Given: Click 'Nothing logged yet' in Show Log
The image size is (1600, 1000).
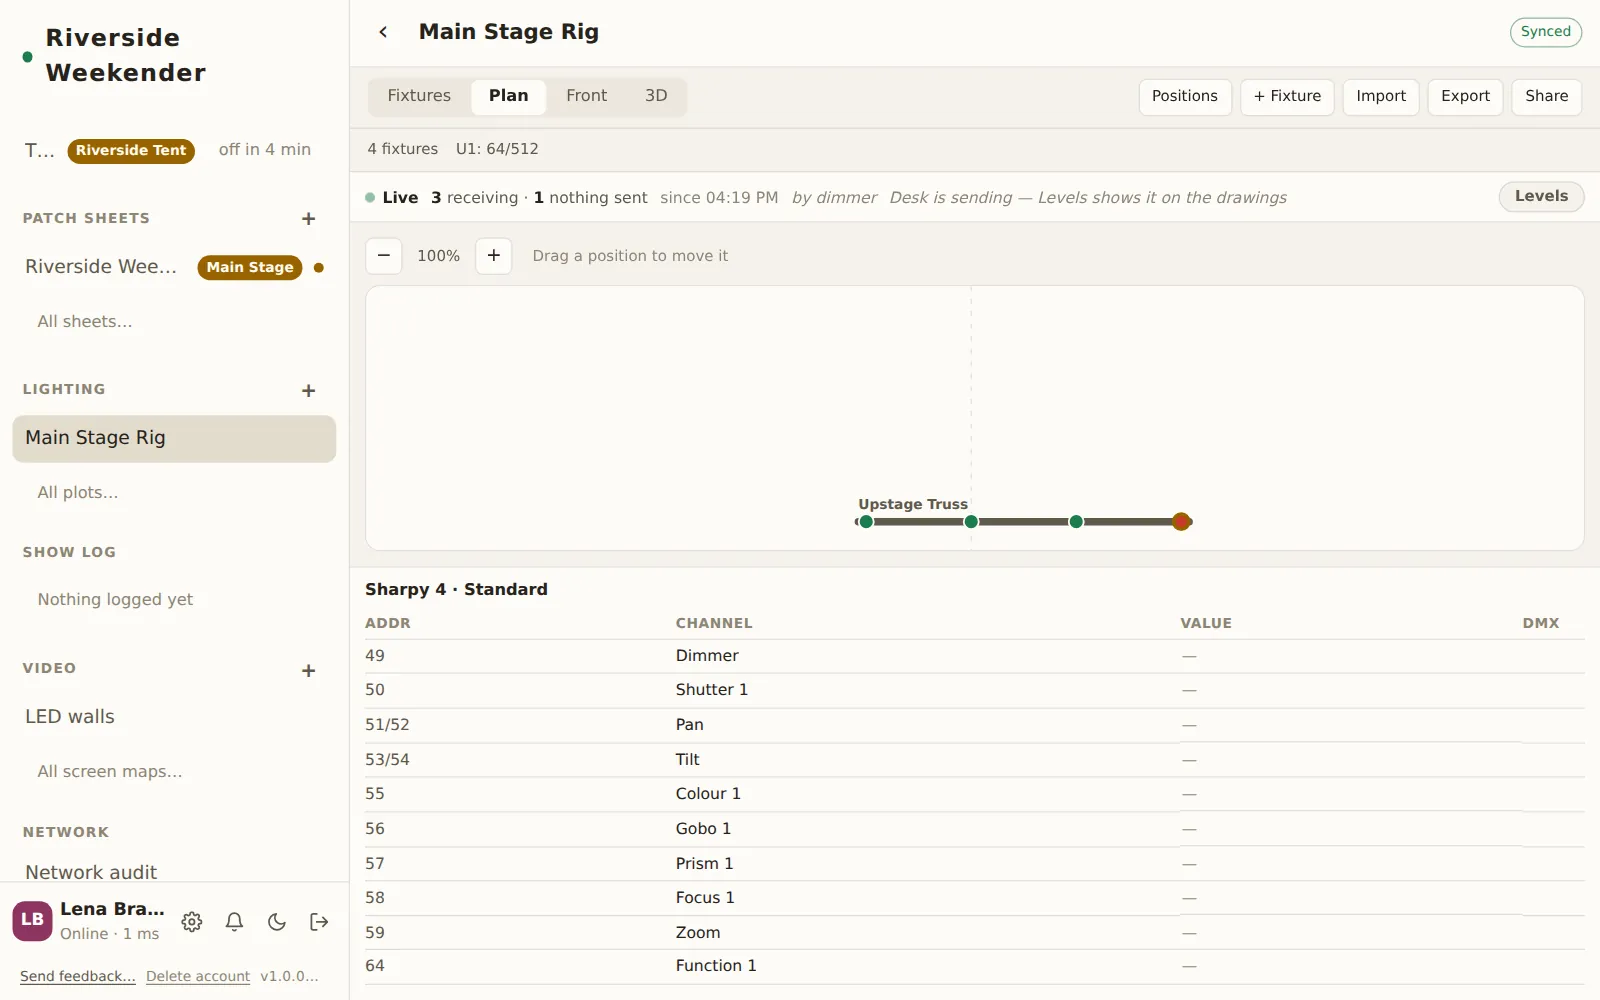Looking at the screenshot, I should [x=115, y=600].
